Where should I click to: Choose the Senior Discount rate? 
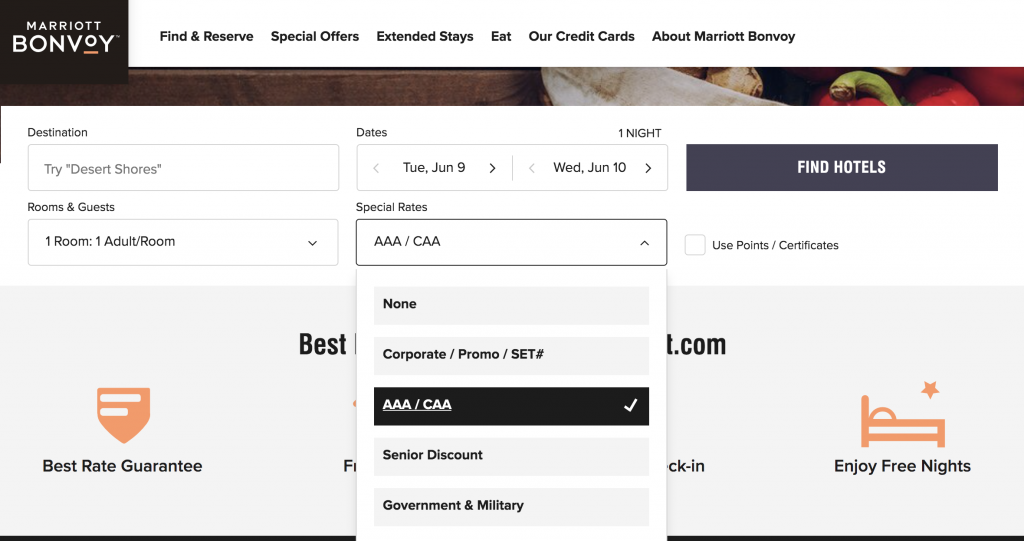[x=511, y=456]
